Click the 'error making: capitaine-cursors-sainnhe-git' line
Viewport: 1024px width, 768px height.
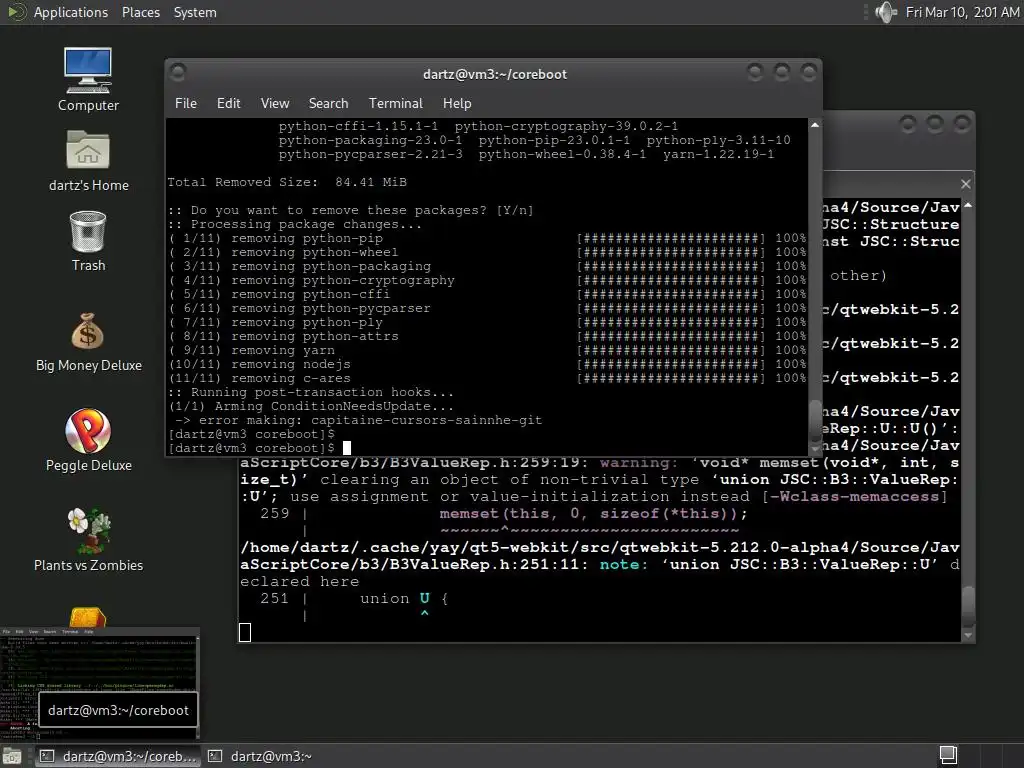coord(359,421)
